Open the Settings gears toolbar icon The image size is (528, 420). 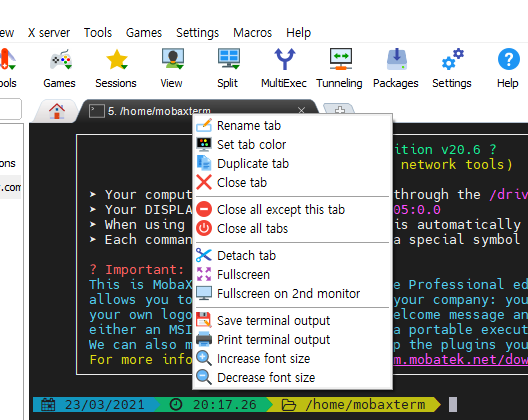pos(453,59)
